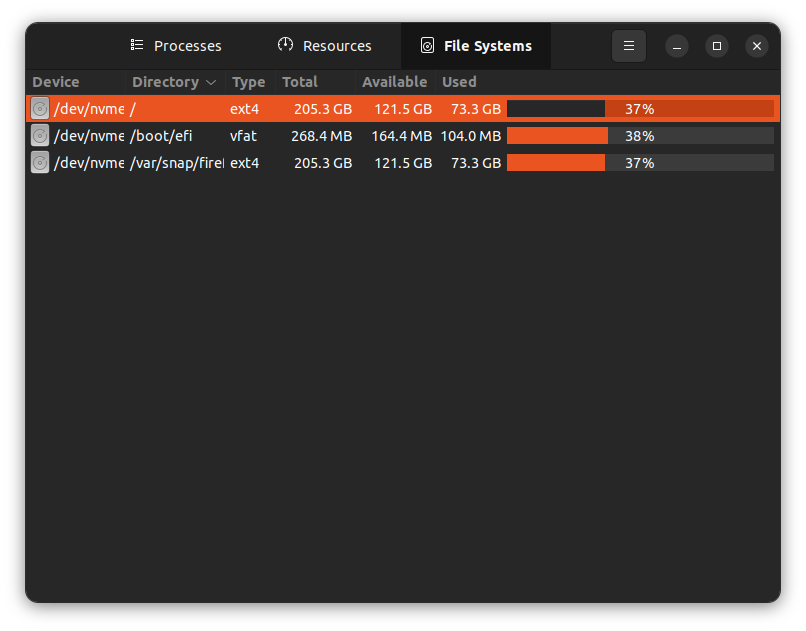Sort by the Total column header

(315, 82)
